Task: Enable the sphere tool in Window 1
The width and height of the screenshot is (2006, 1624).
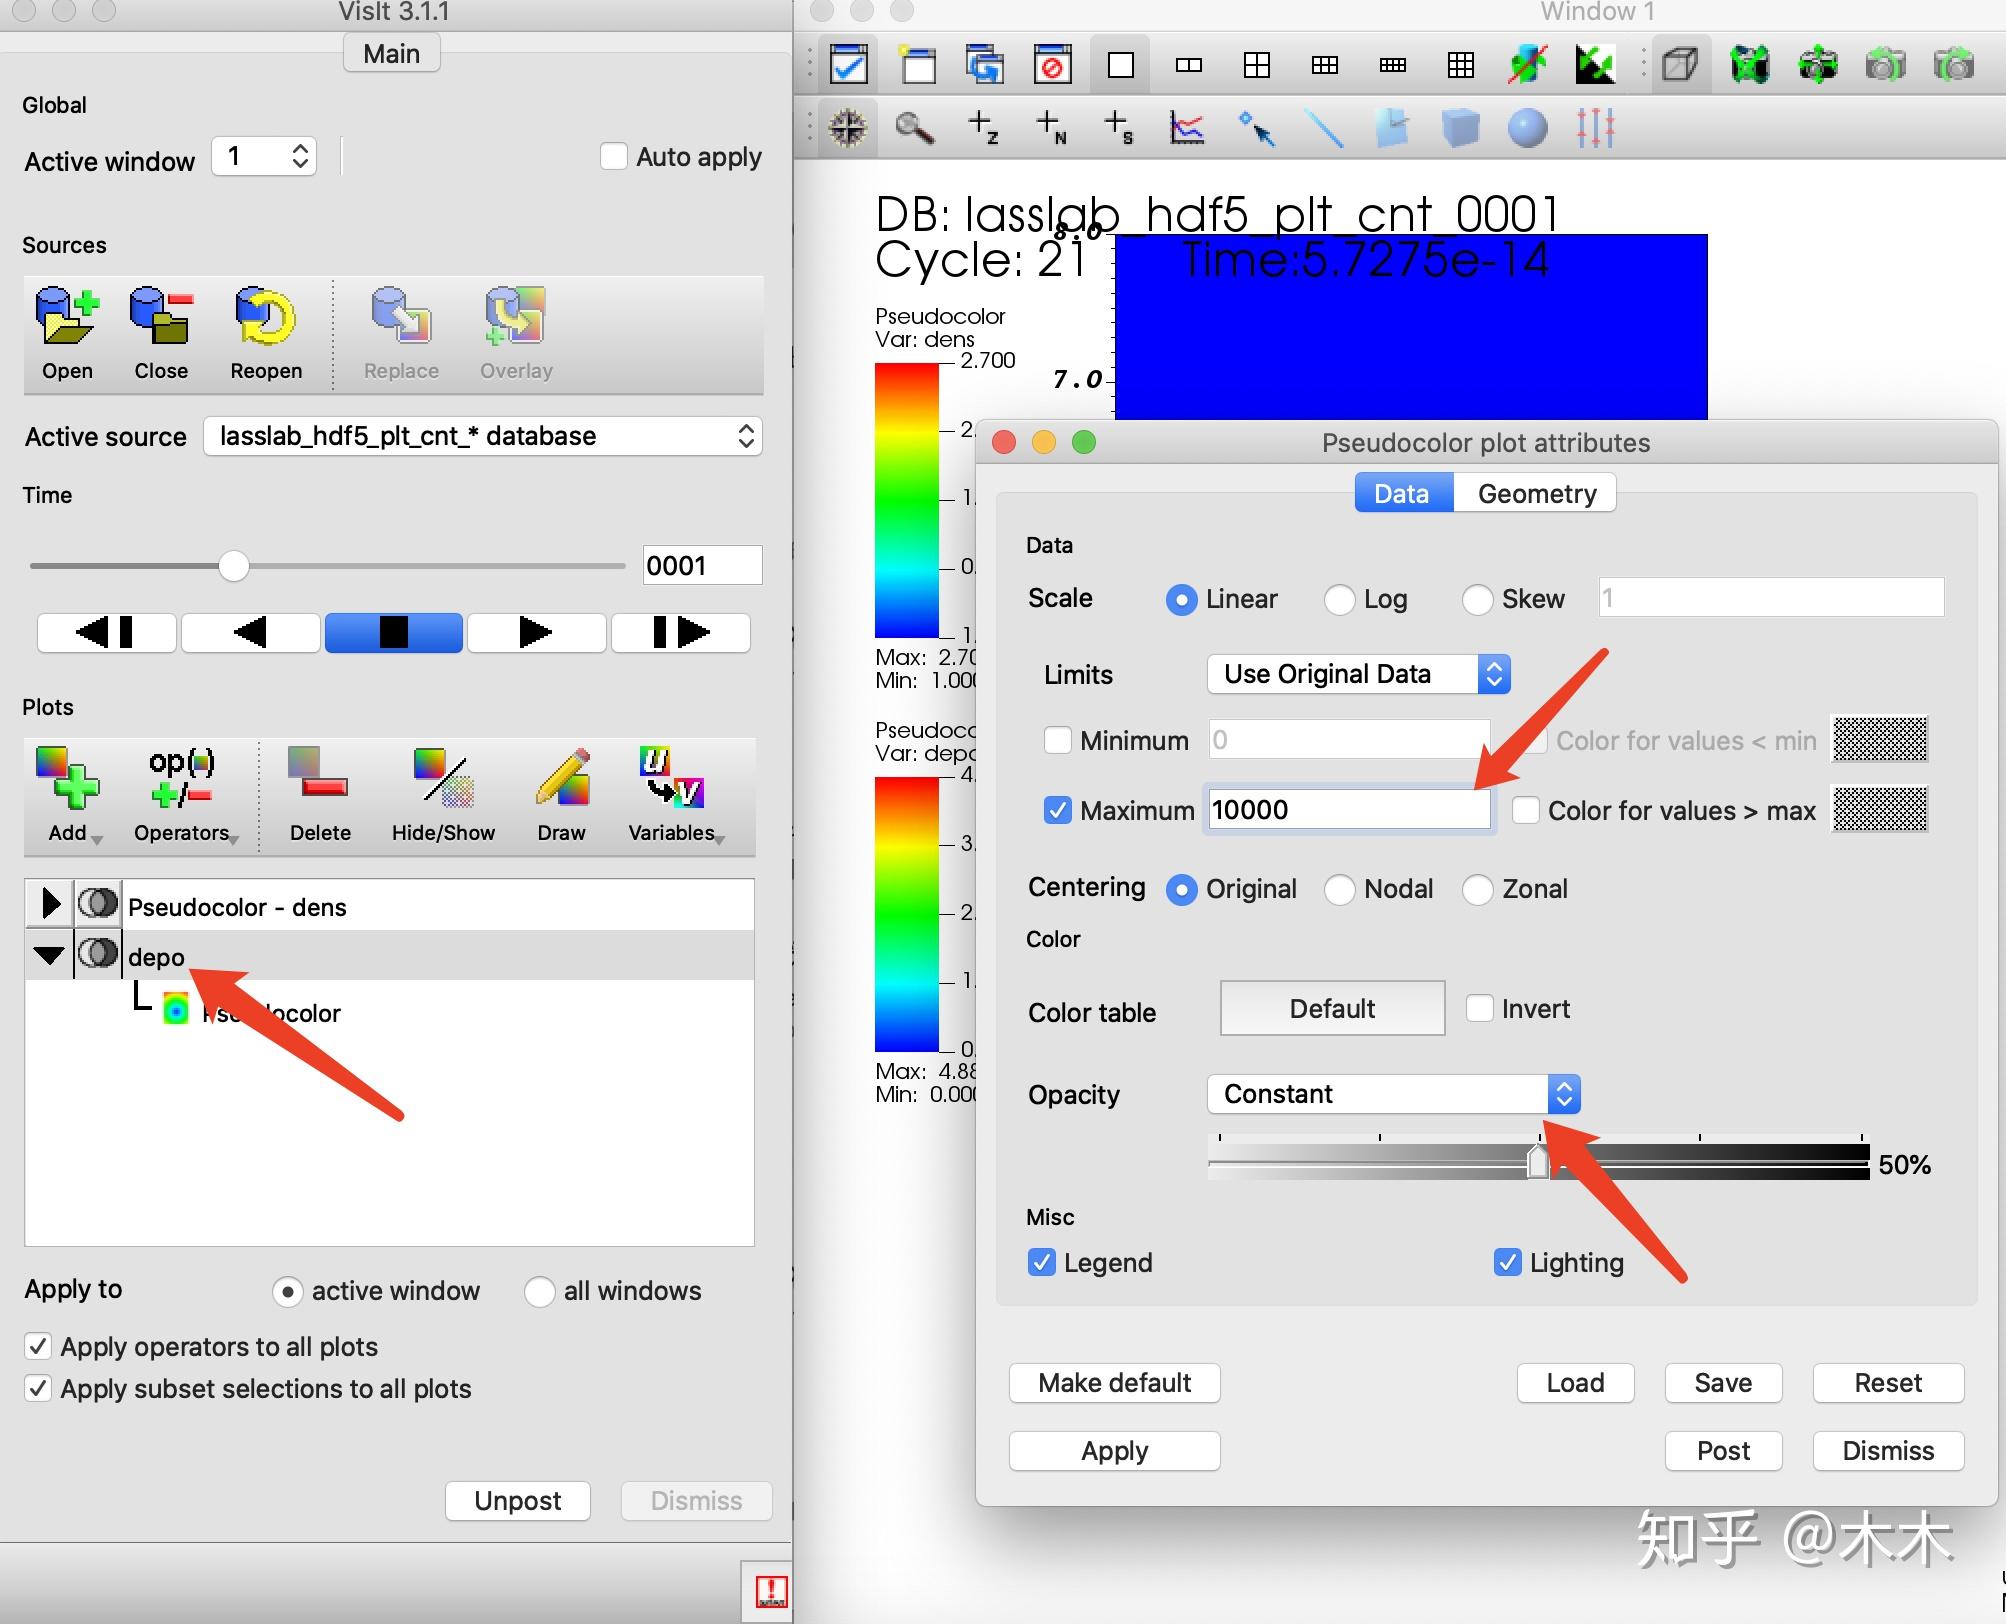Action: pyautogui.click(x=1527, y=128)
